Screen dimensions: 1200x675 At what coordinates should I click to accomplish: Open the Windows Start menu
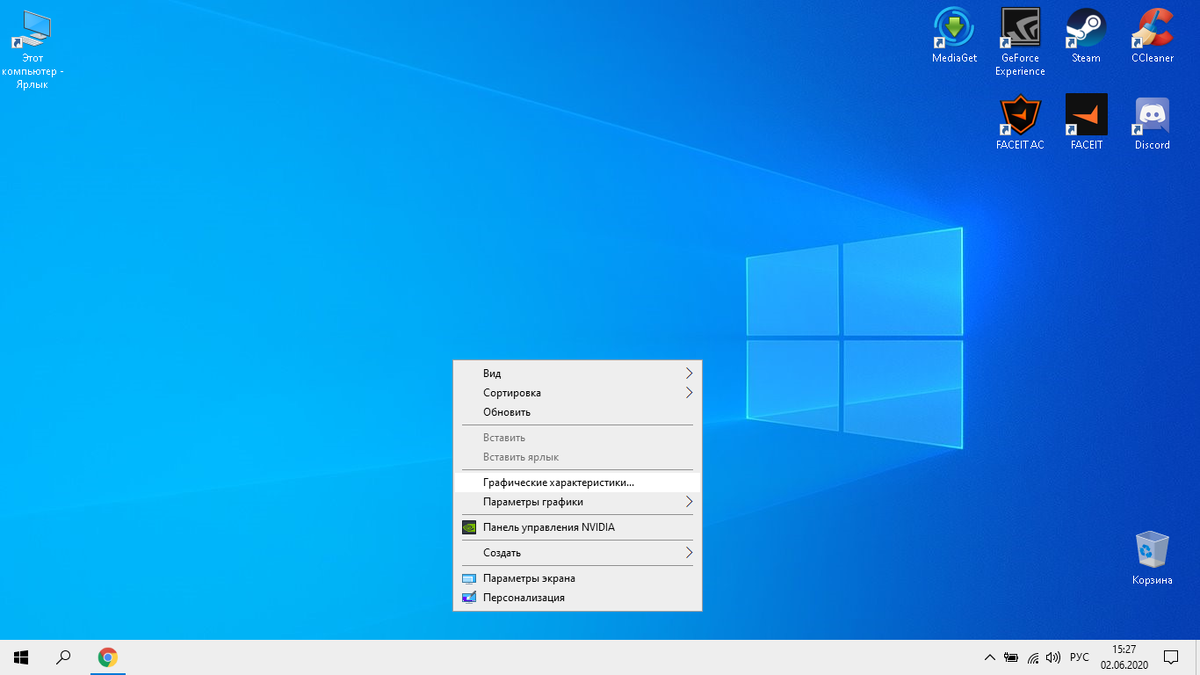(21, 657)
